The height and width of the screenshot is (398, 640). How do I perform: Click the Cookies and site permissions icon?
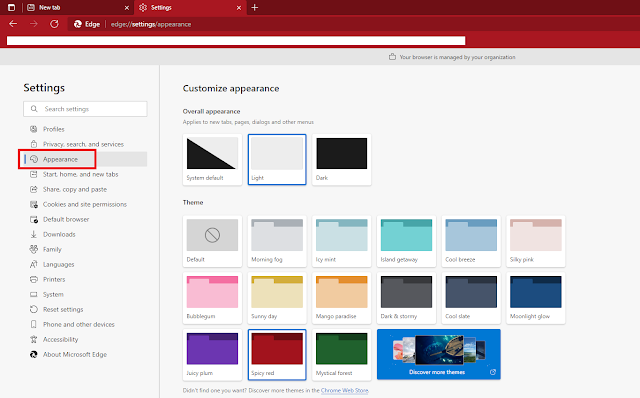[34, 204]
